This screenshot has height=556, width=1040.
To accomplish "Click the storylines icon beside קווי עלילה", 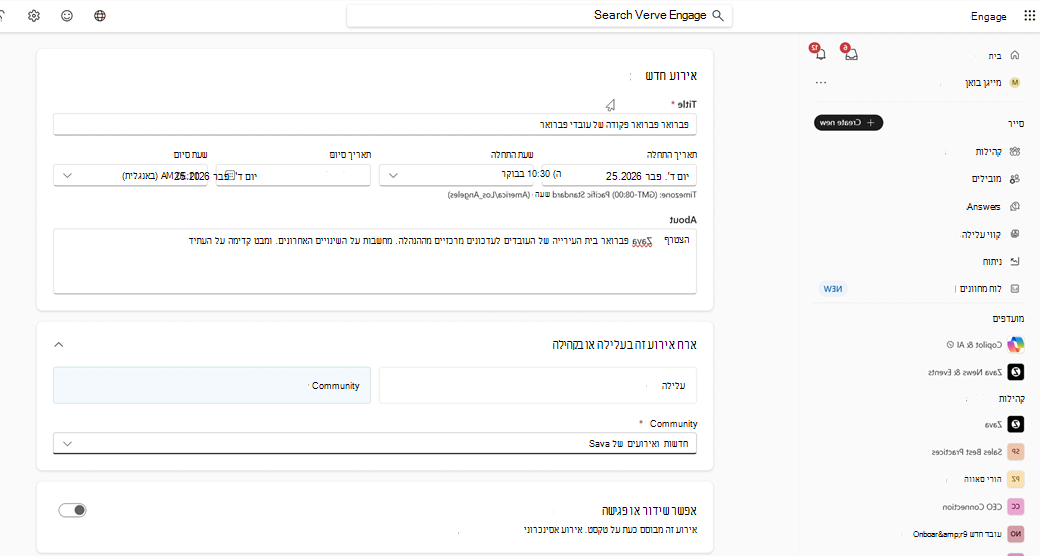I will [x=1015, y=234].
